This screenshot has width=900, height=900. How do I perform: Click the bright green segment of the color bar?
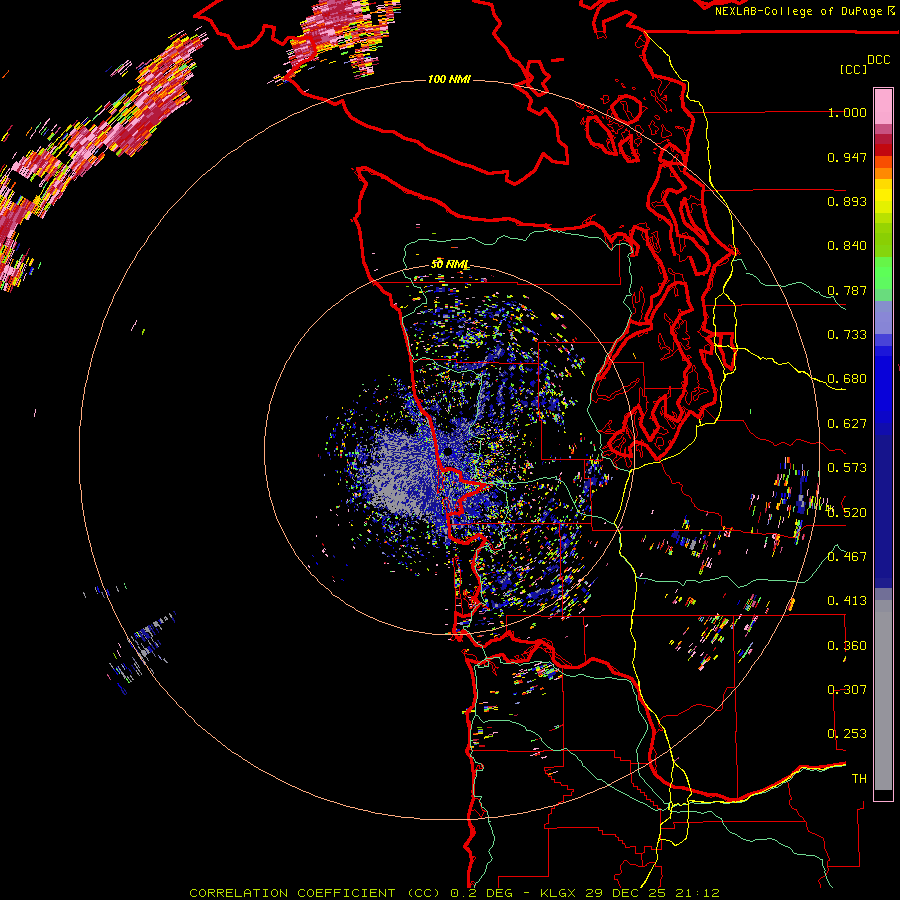(883, 271)
